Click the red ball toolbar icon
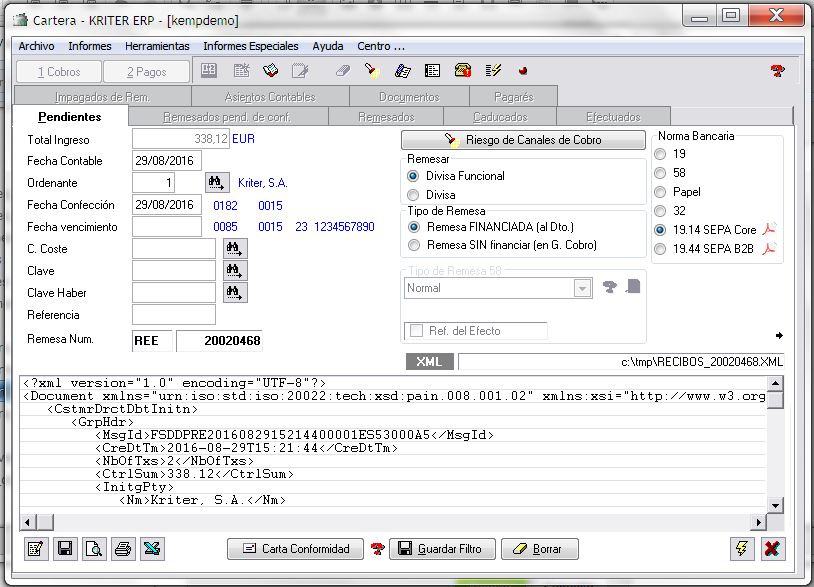The width and height of the screenshot is (814, 587). [x=523, y=71]
